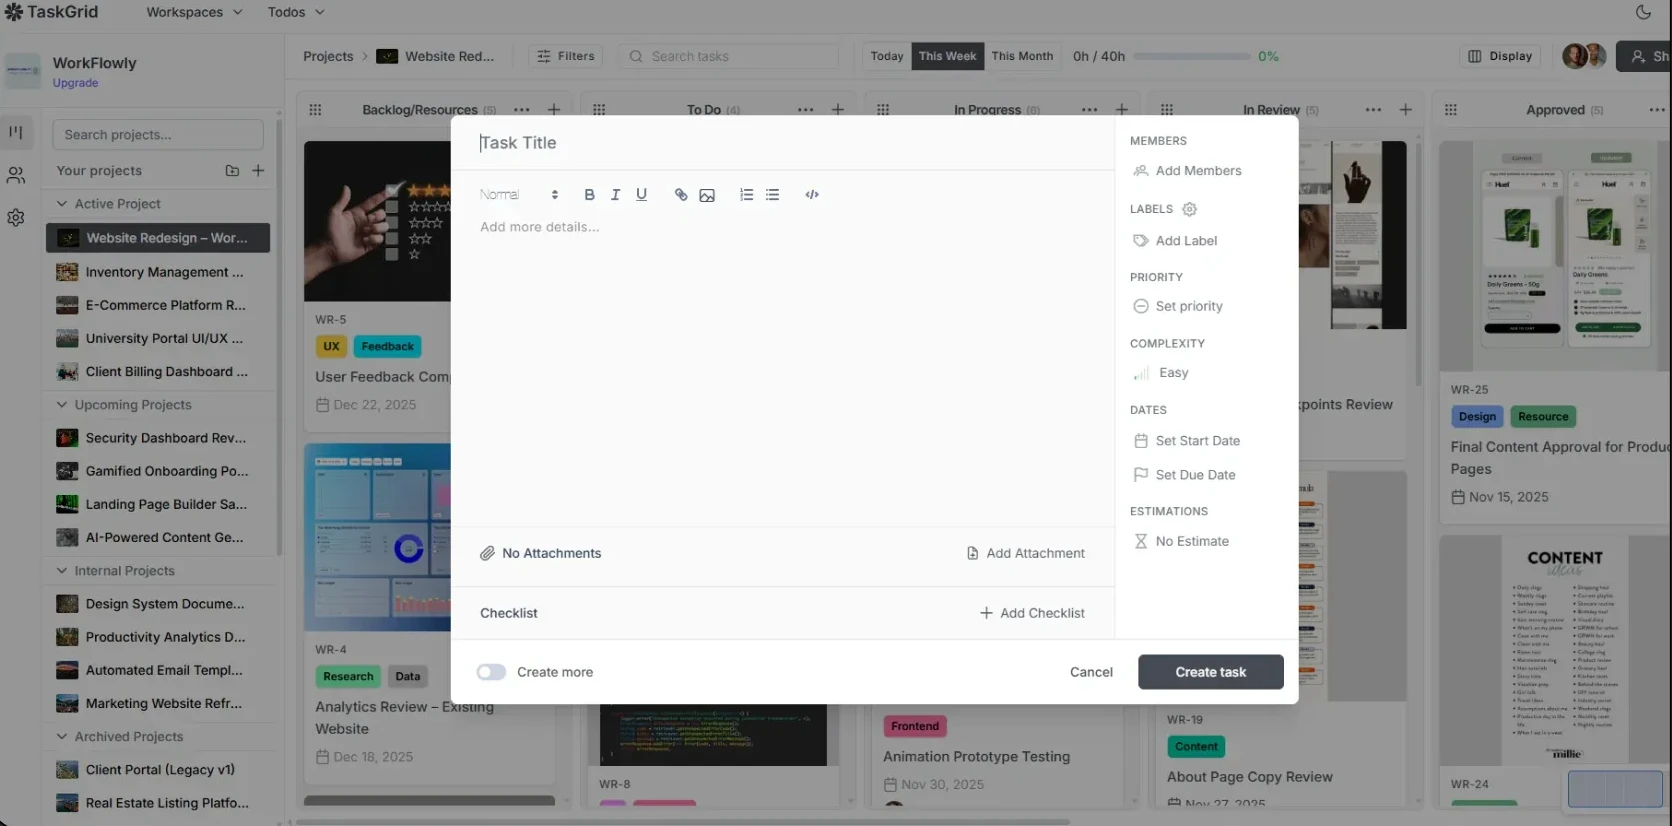1672x826 pixels.
Task: Insert an image in task description
Action: (x=707, y=195)
